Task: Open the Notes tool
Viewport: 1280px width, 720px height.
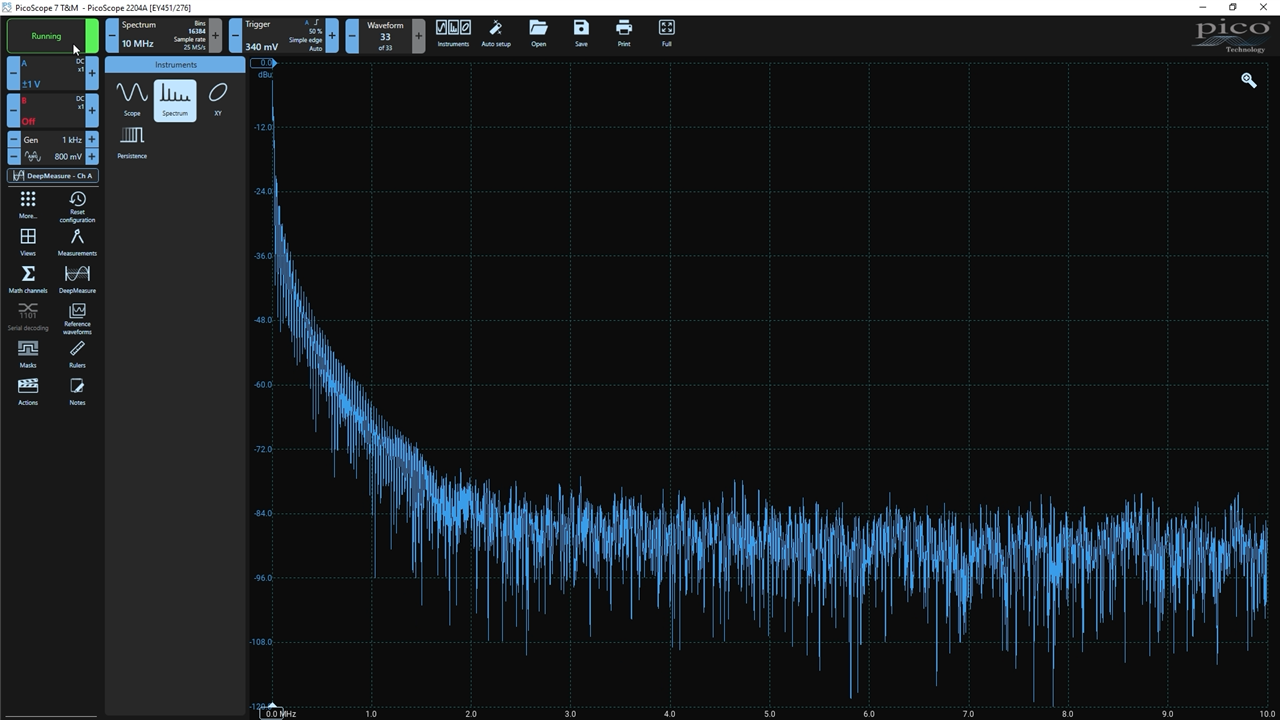Action: point(77,391)
